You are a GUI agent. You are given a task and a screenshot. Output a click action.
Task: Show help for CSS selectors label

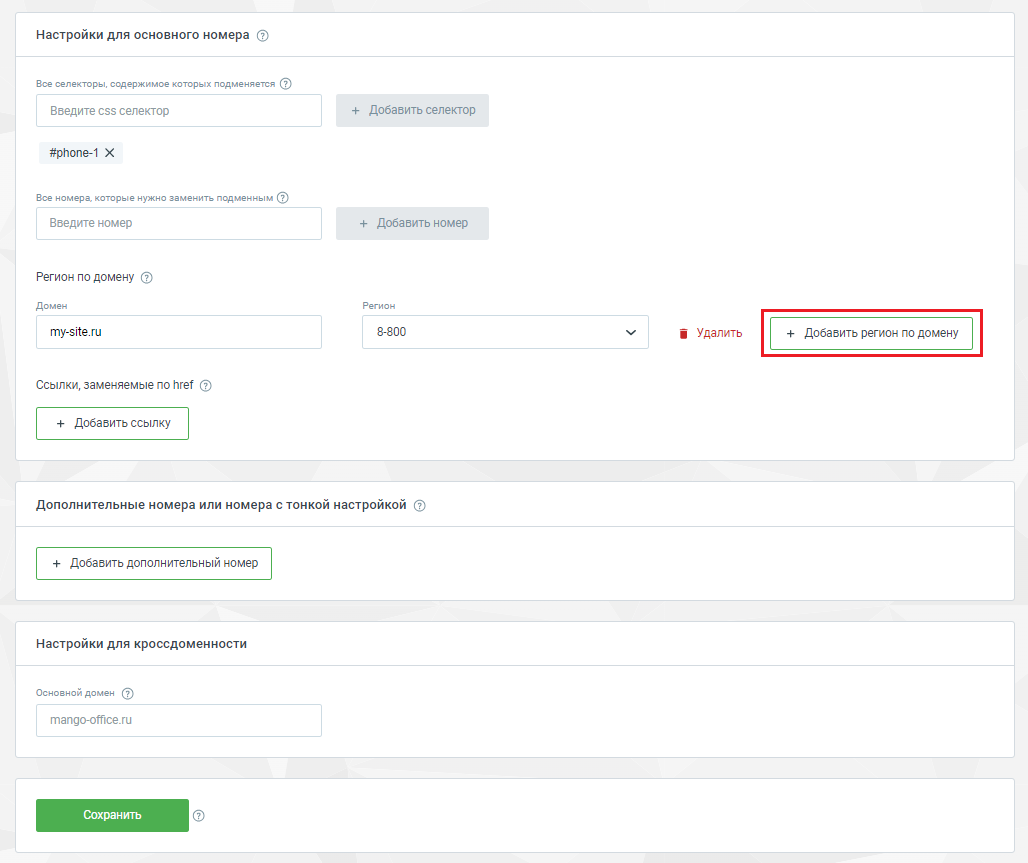point(286,84)
